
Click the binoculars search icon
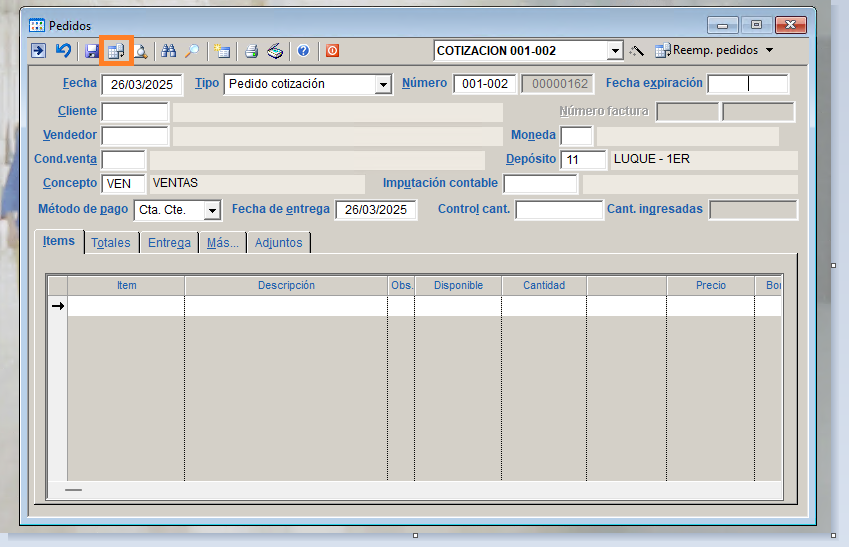point(169,51)
